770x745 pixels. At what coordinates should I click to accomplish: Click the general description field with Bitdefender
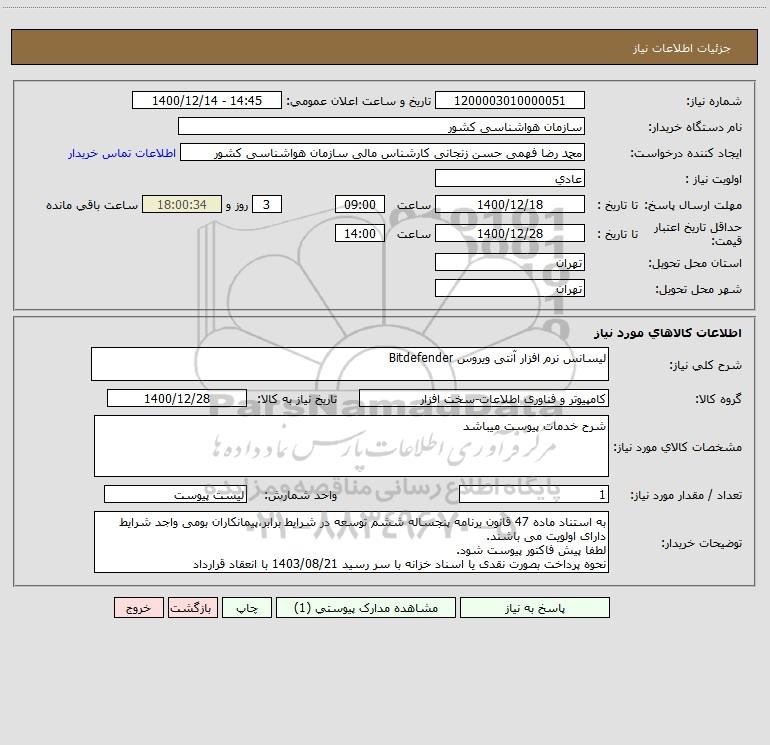click(350, 364)
